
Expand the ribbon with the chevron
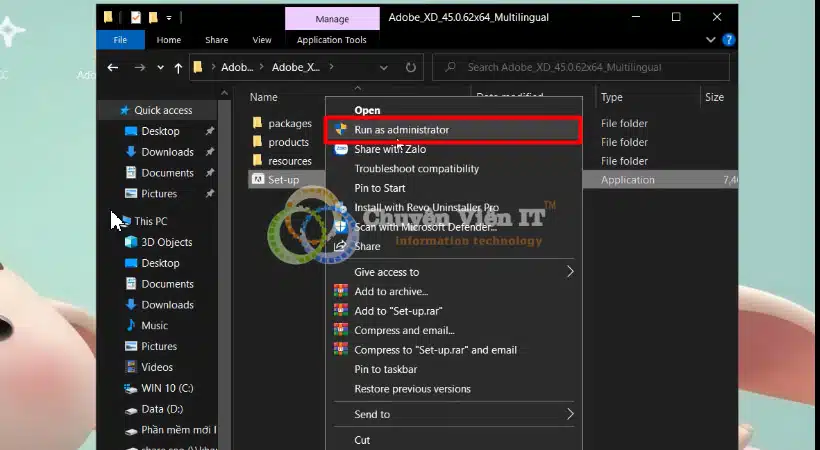(x=710, y=40)
